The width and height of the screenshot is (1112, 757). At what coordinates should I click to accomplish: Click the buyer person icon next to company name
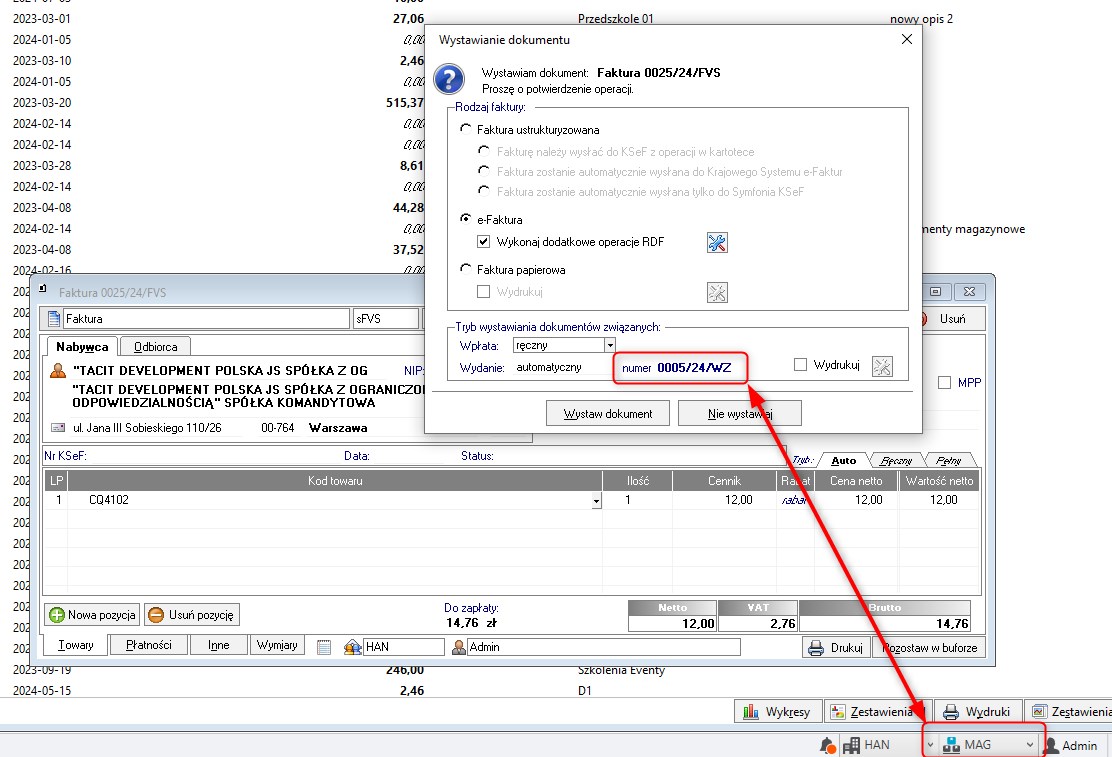pos(57,371)
